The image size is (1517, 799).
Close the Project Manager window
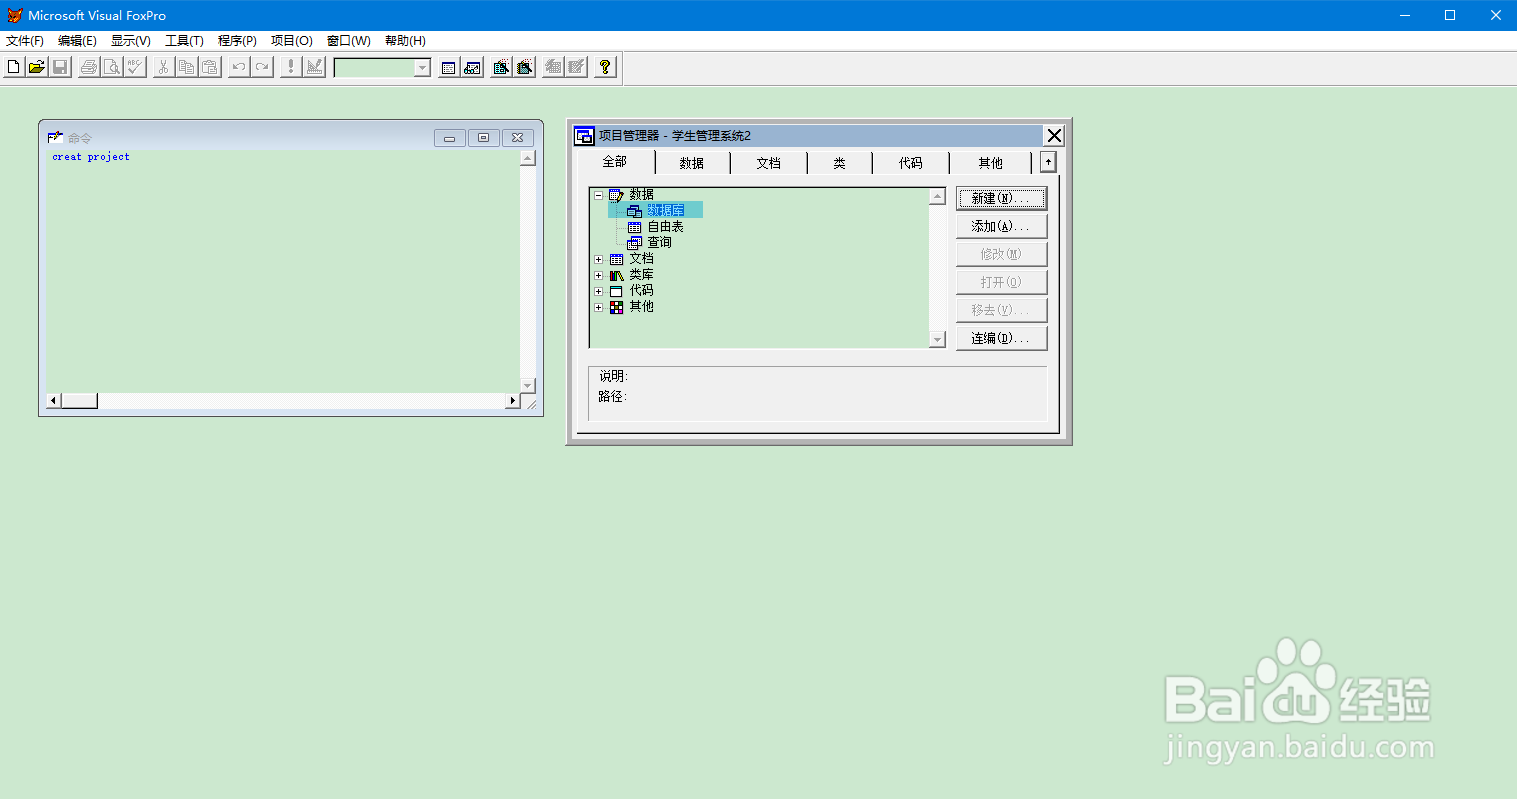[x=1054, y=136]
